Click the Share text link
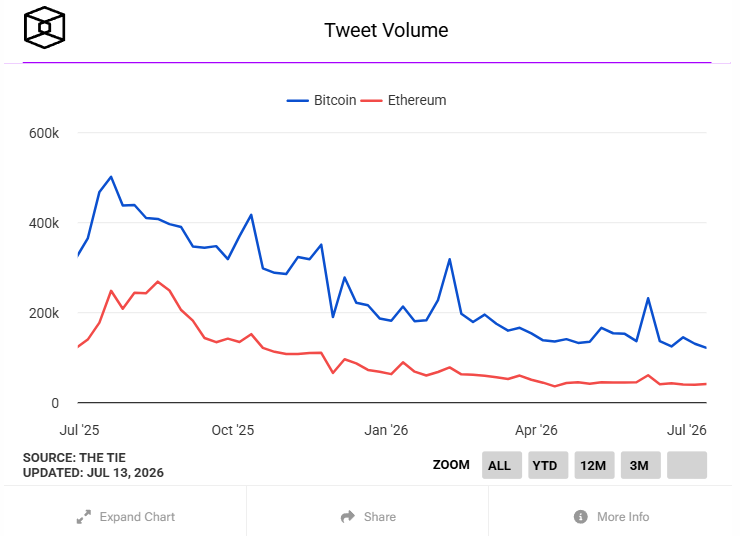This screenshot has width=740, height=536. pyautogui.click(x=380, y=517)
